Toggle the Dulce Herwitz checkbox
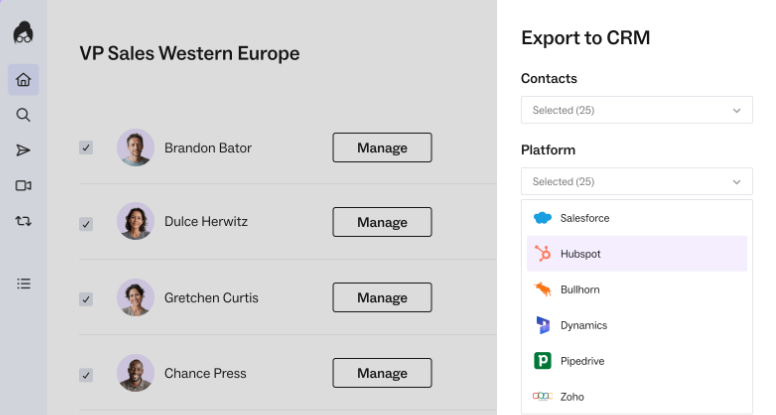This screenshot has width=776, height=415. [86, 223]
